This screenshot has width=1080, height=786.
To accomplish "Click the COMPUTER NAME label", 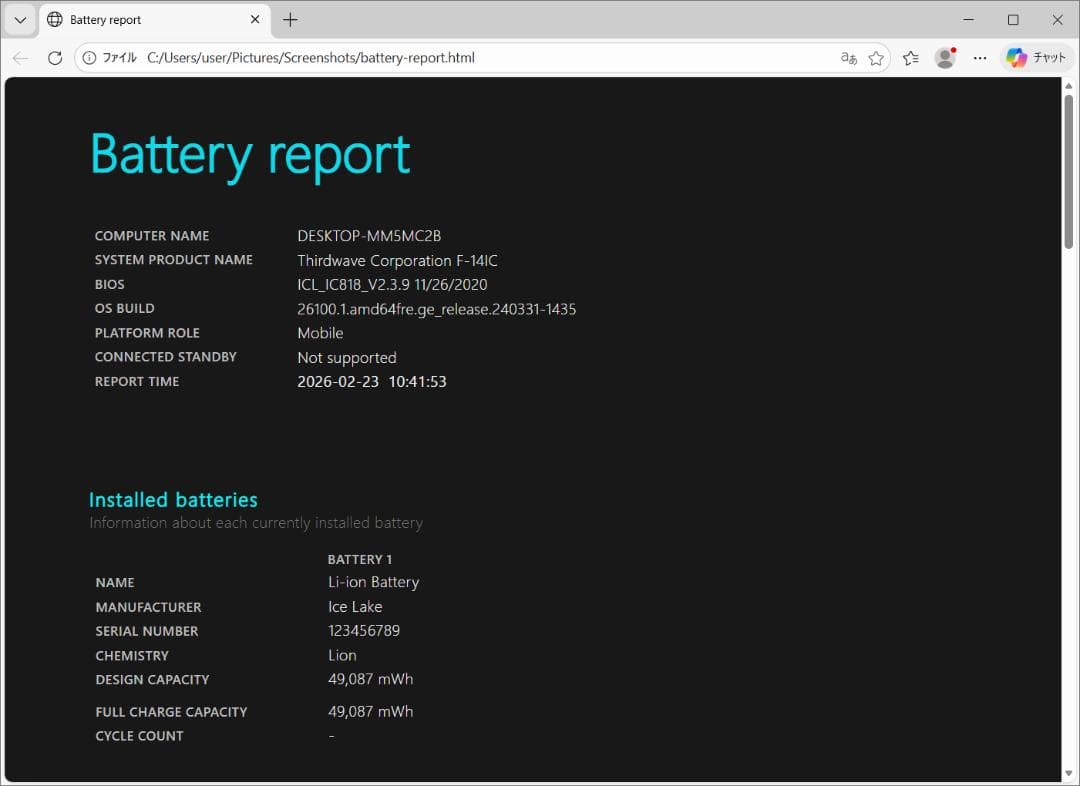I will [152, 236].
